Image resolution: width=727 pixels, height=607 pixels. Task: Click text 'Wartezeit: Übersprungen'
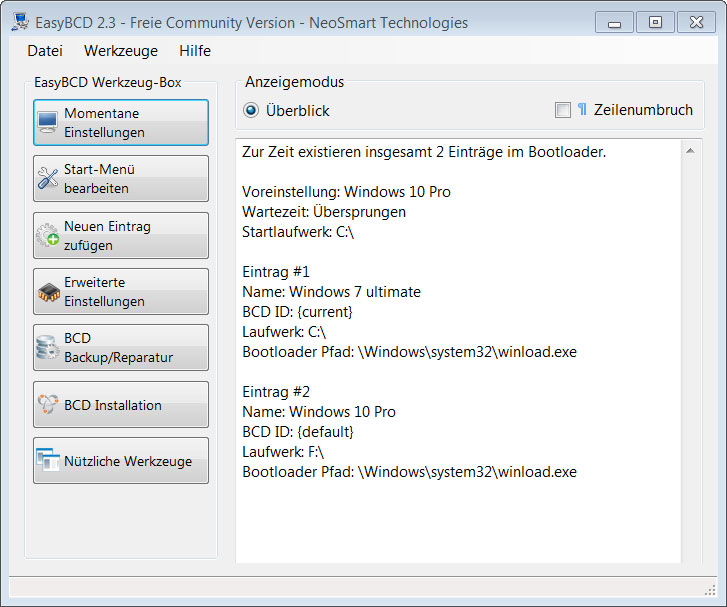coord(324,211)
